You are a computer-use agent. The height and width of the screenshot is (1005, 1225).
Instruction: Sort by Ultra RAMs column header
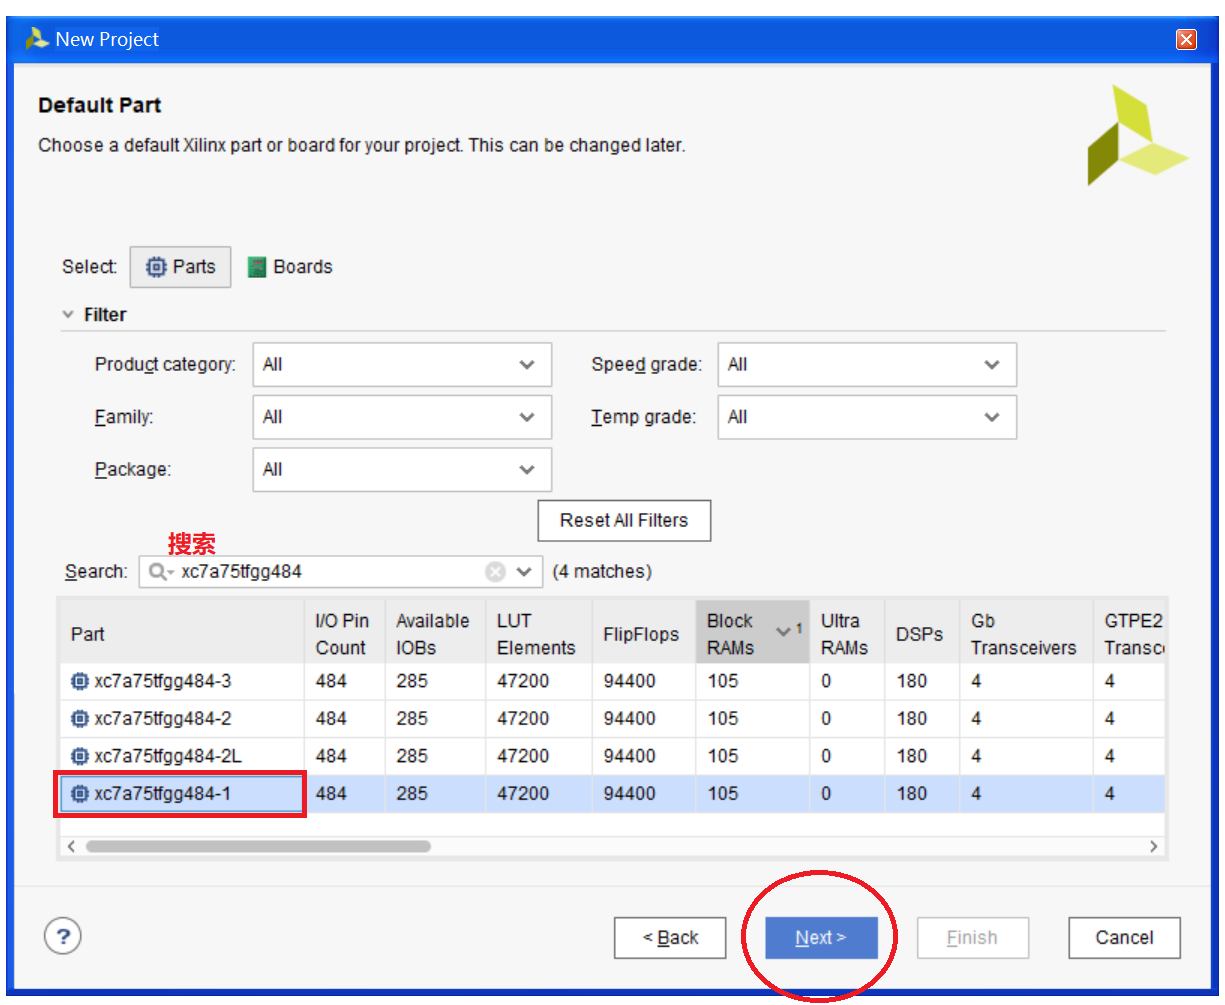point(846,634)
